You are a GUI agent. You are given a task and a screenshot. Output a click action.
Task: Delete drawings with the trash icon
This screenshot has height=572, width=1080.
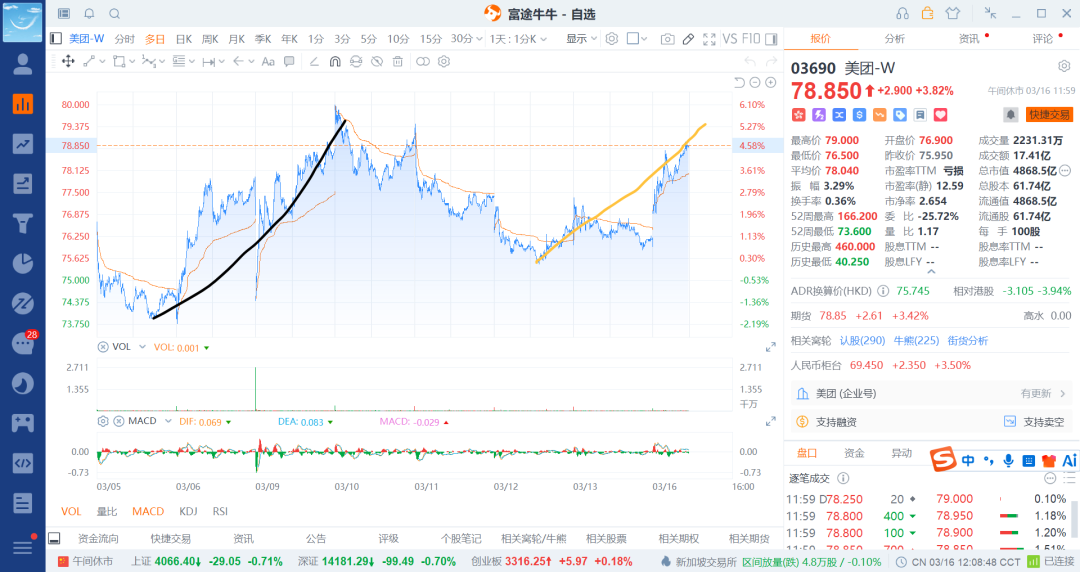[x=397, y=61]
